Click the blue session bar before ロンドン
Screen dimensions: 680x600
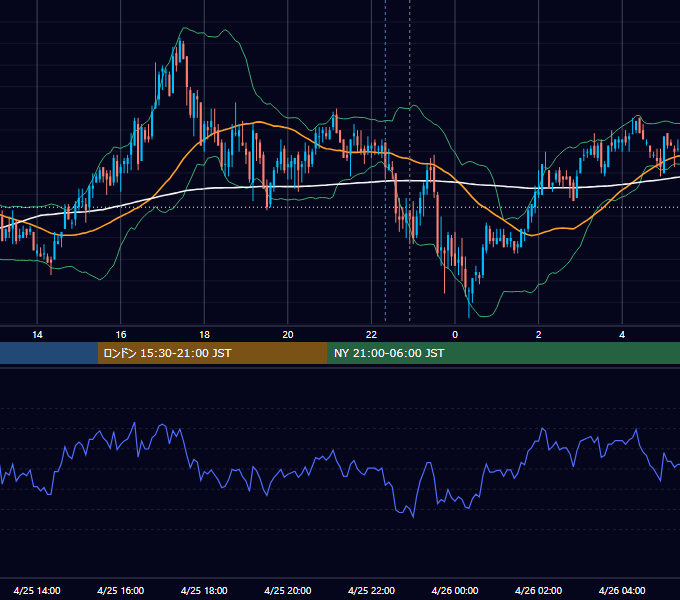click(x=49, y=353)
